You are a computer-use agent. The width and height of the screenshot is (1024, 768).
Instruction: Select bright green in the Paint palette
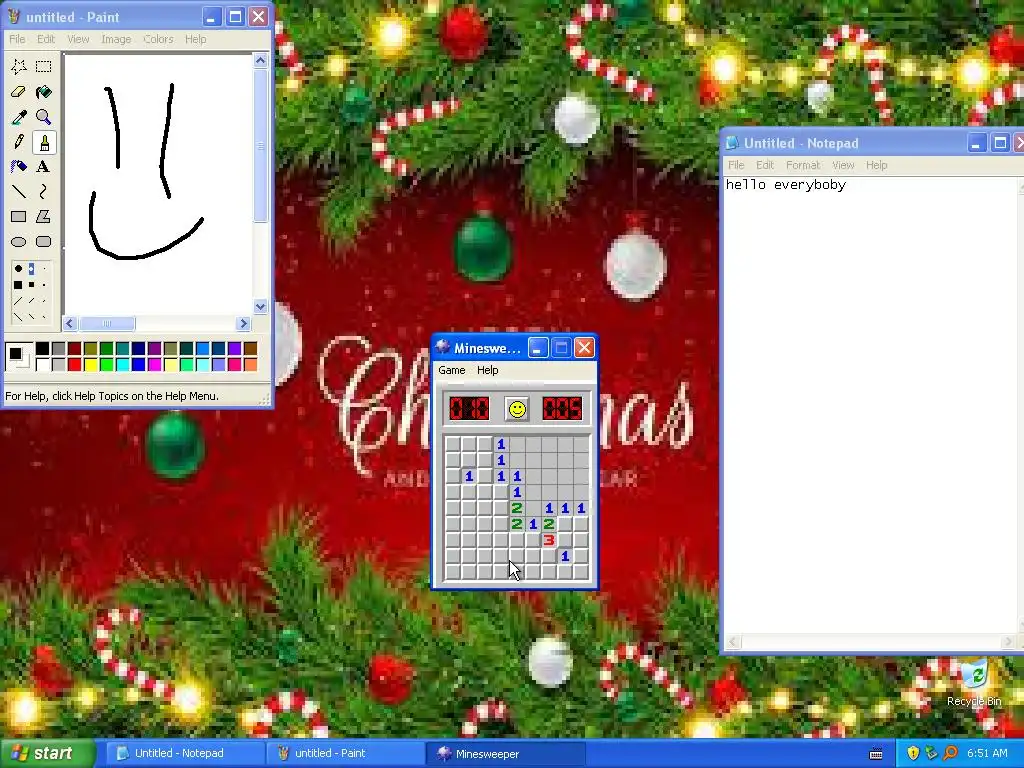point(106,364)
